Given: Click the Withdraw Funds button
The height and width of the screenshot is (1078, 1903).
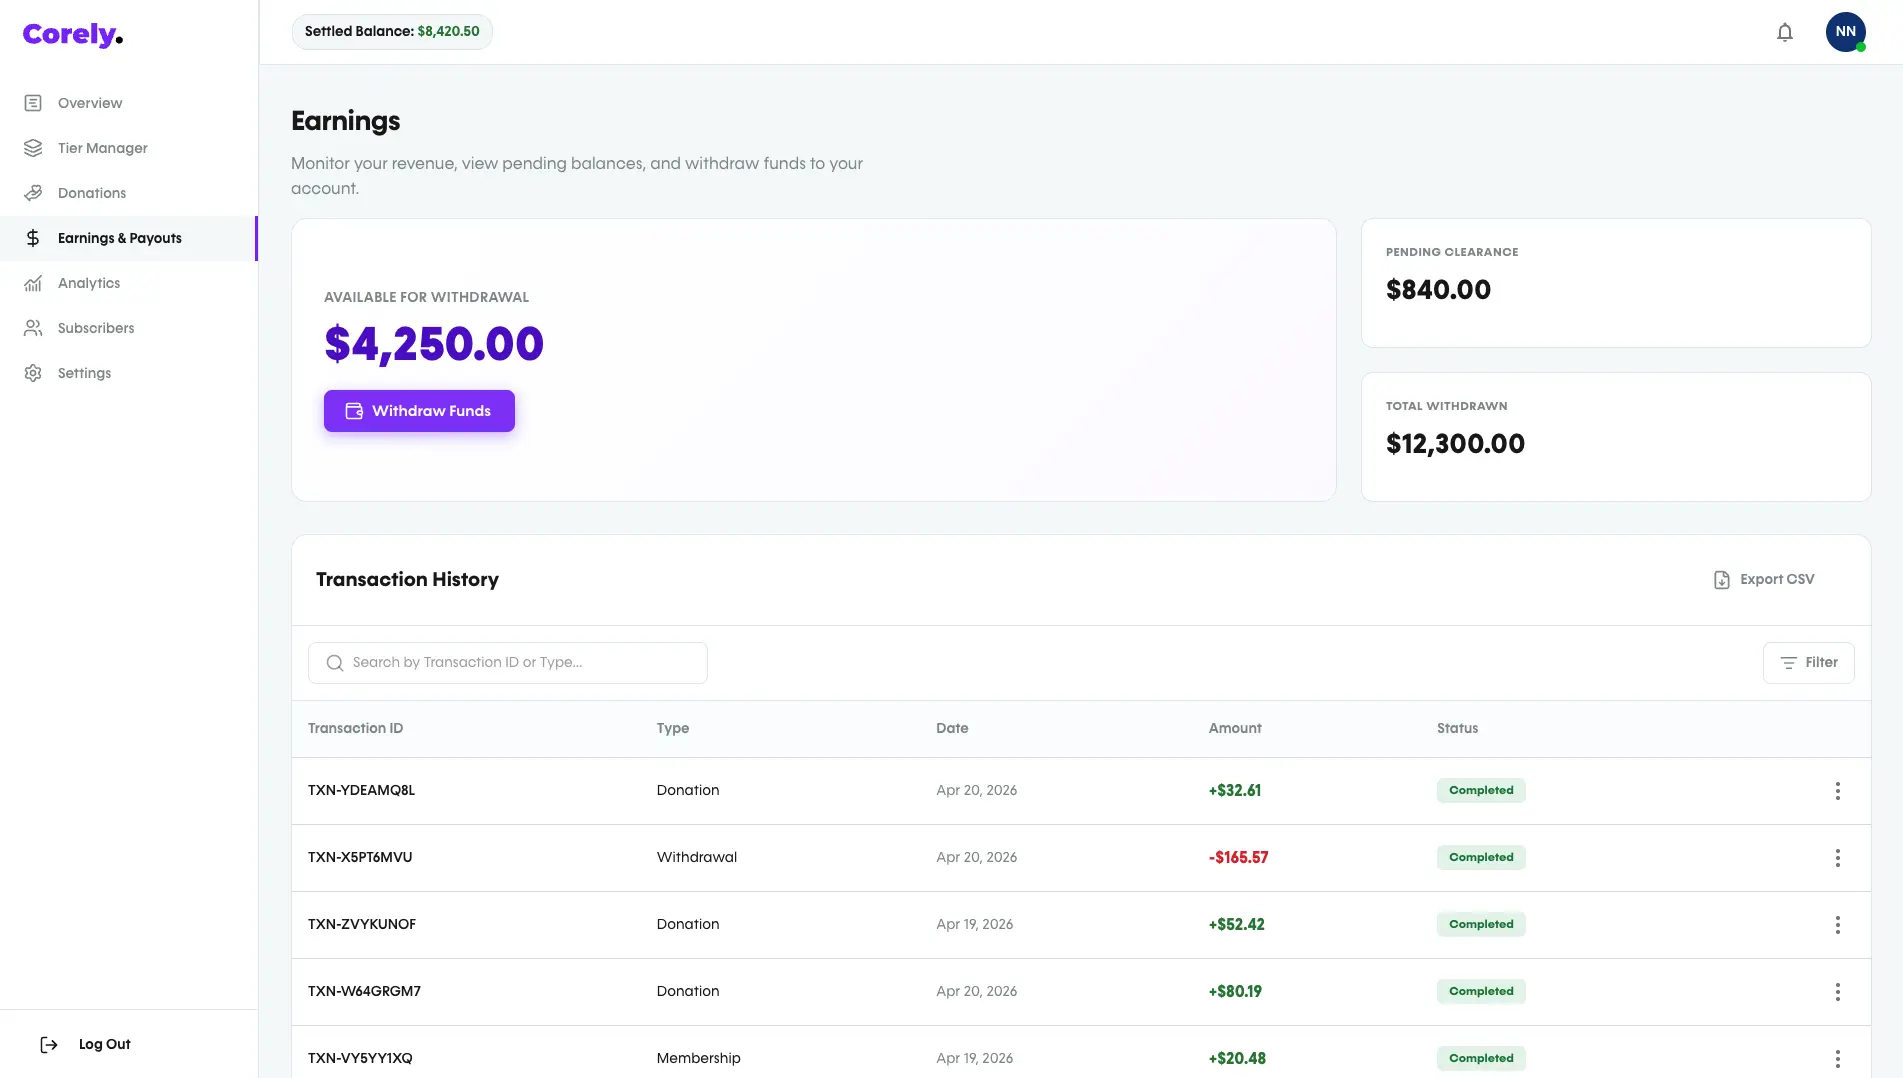Looking at the screenshot, I should pos(419,411).
